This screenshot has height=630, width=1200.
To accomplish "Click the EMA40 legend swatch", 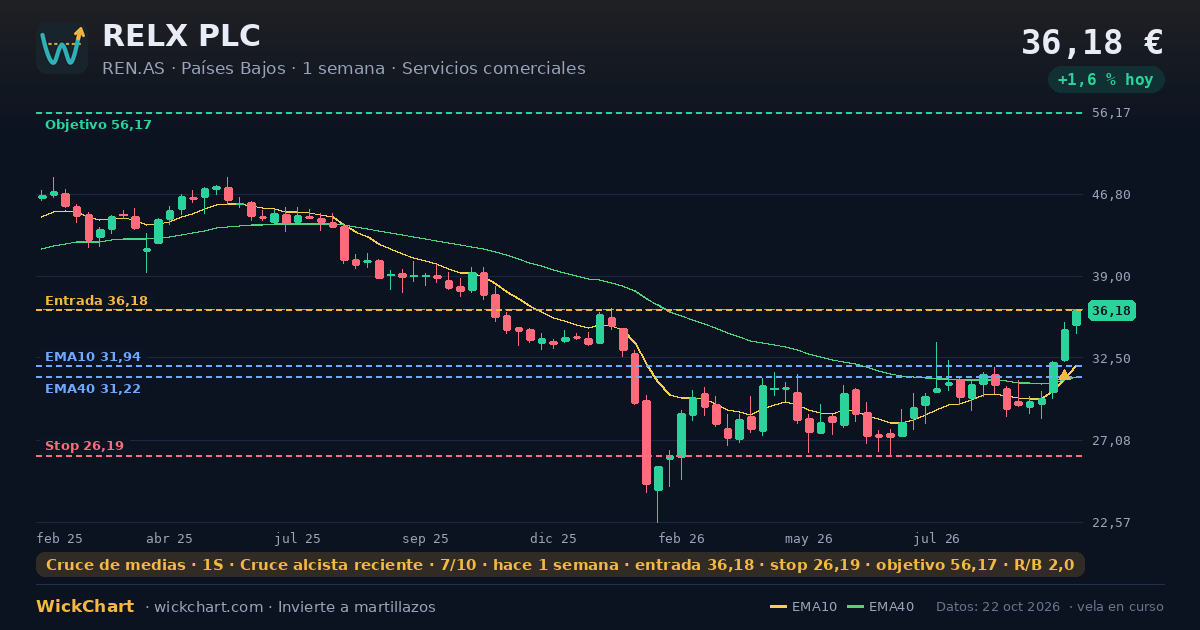I will (x=855, y=607).
